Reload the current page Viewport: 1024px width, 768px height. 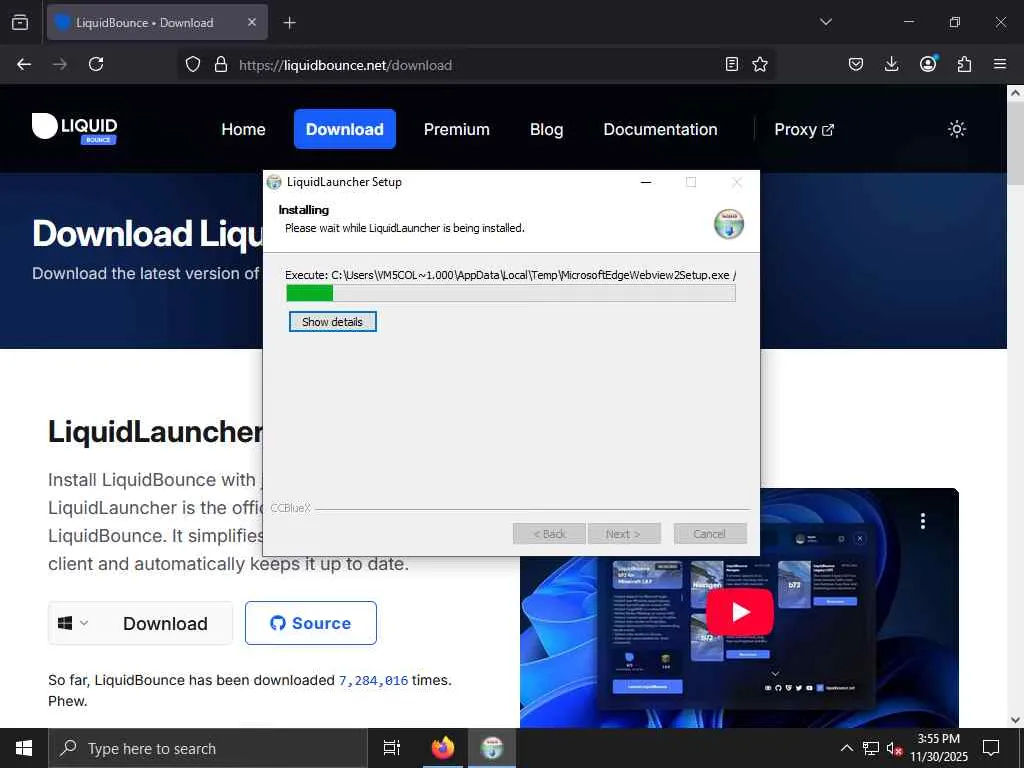click(x=96, y=64)
